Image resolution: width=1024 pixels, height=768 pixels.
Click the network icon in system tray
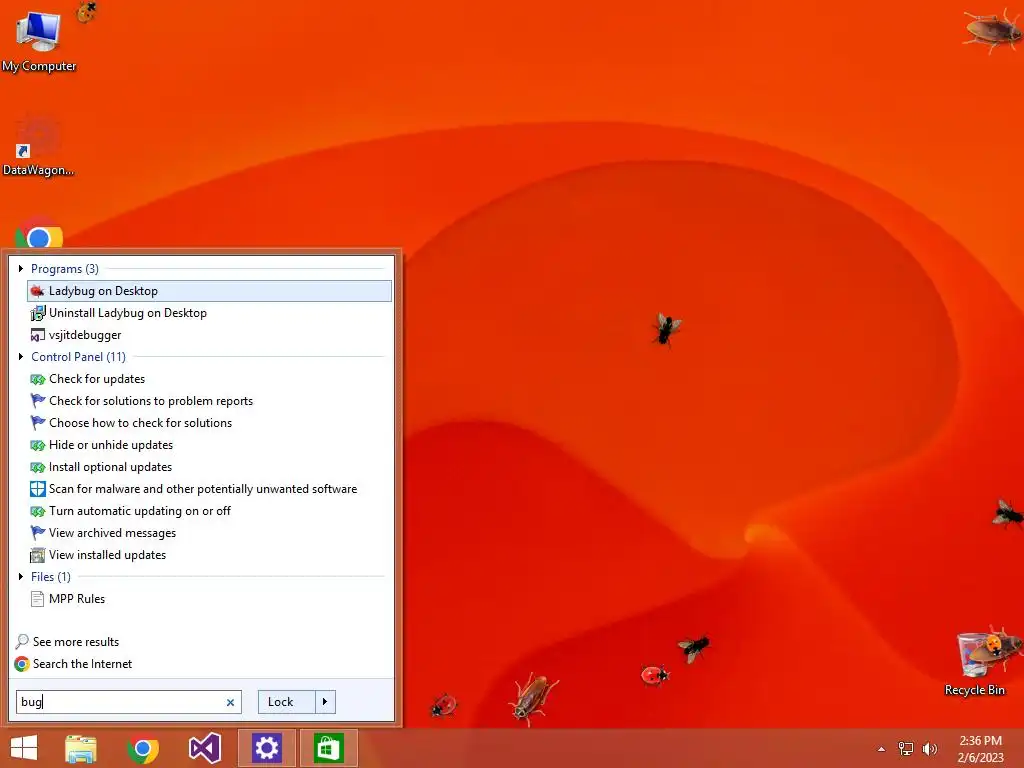905,749
